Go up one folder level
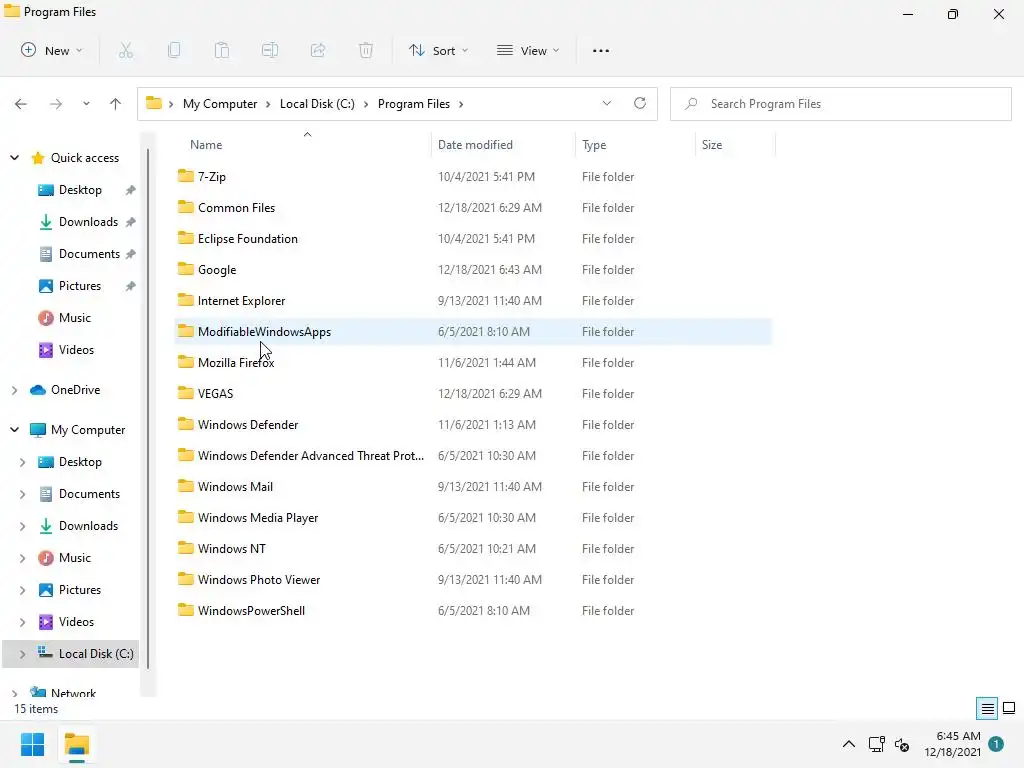The width and height of the screenshot is (1024, 768). 116,104
